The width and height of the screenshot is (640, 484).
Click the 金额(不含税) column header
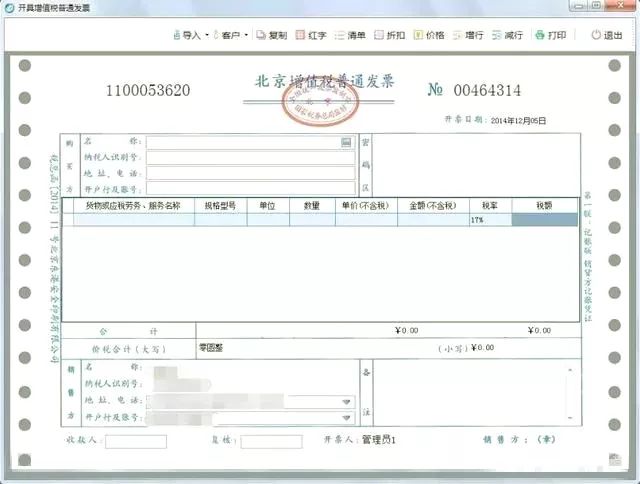[433, 206]
